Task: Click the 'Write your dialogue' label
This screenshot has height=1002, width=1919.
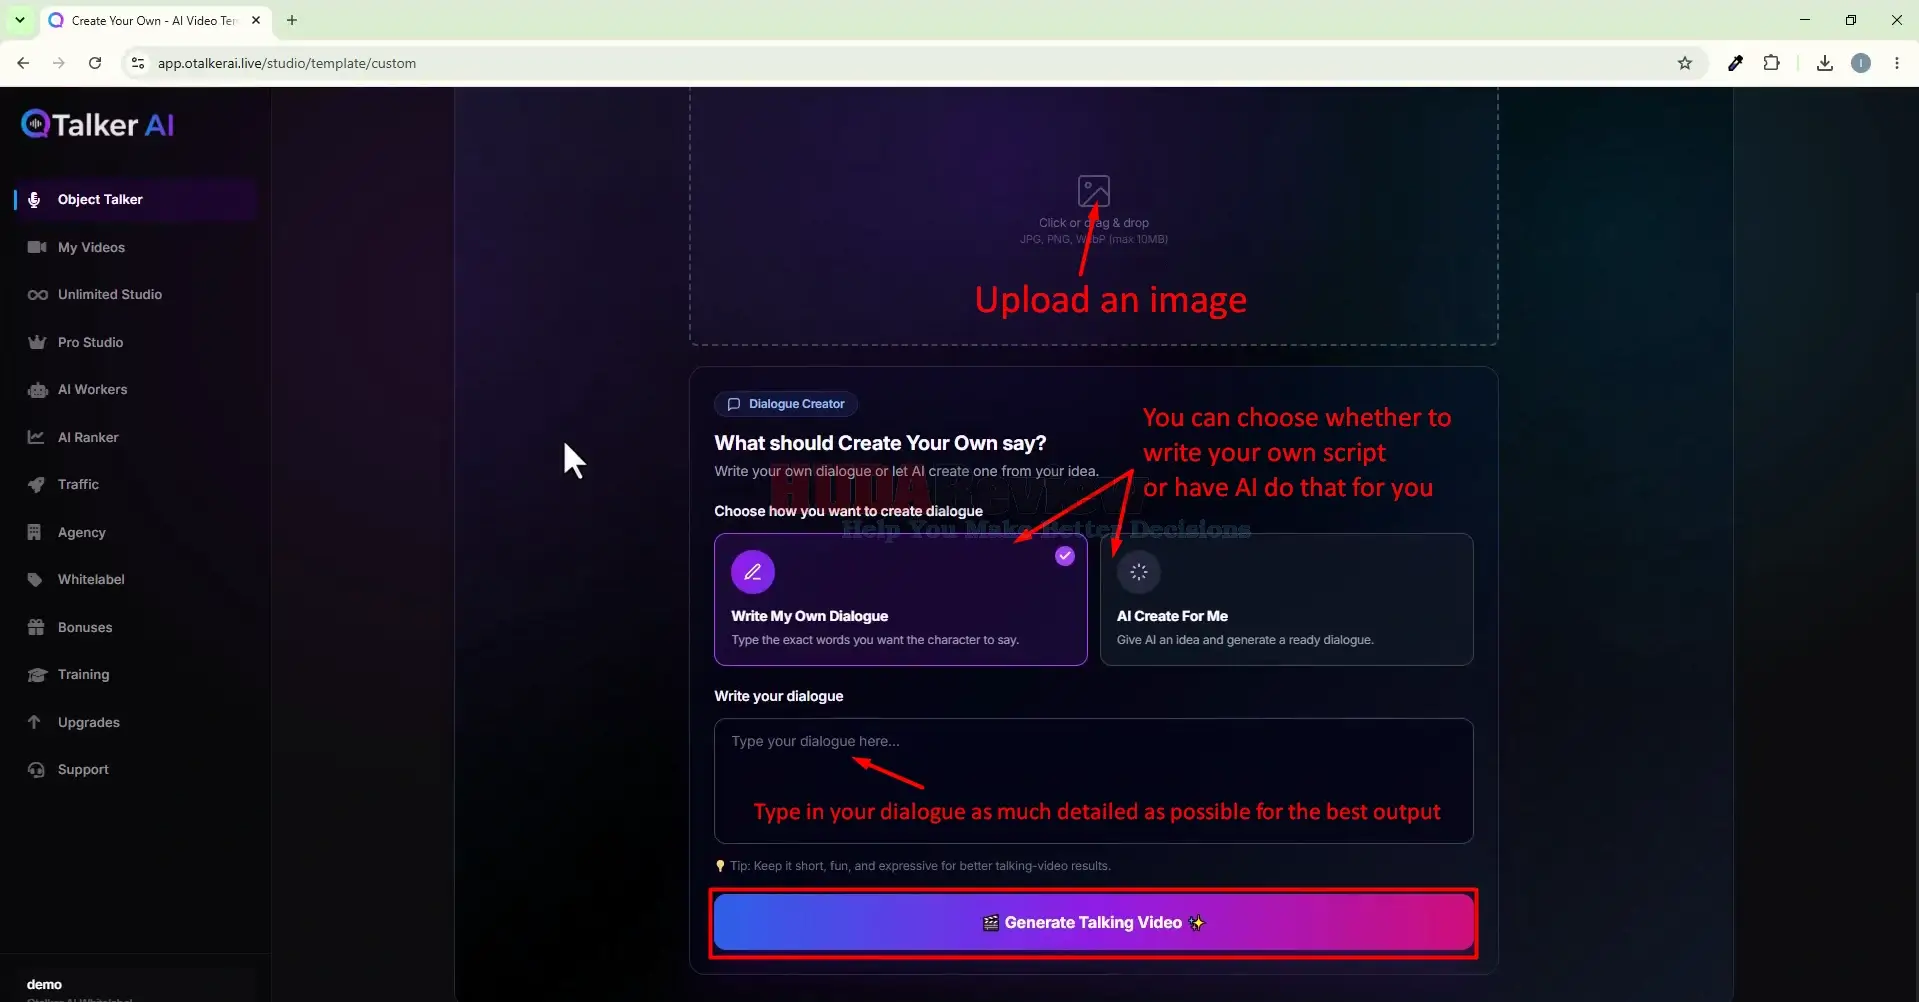Action: pyautogui.click(x=779, y=696)
